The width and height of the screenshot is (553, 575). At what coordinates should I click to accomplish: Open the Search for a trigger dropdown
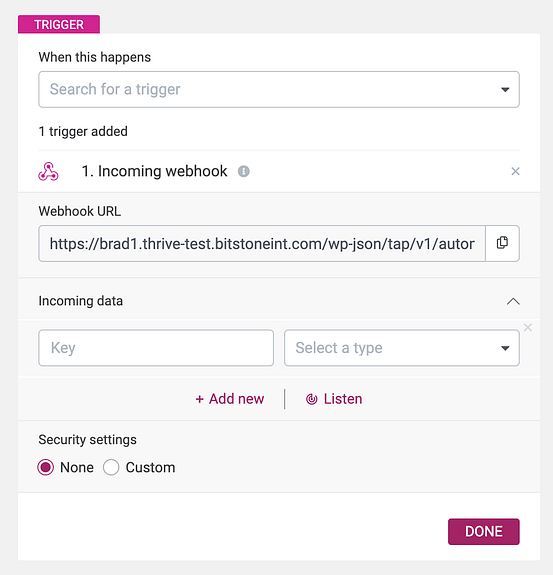coord(279,89)
